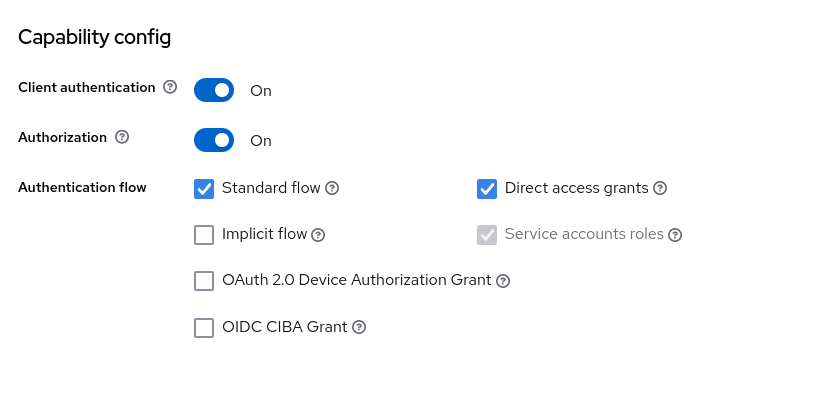This screenshot has height=404, width=815.
Task: Show the Authorization help tooltip icon
Action: pyautogui.click(x=122, y=138)
